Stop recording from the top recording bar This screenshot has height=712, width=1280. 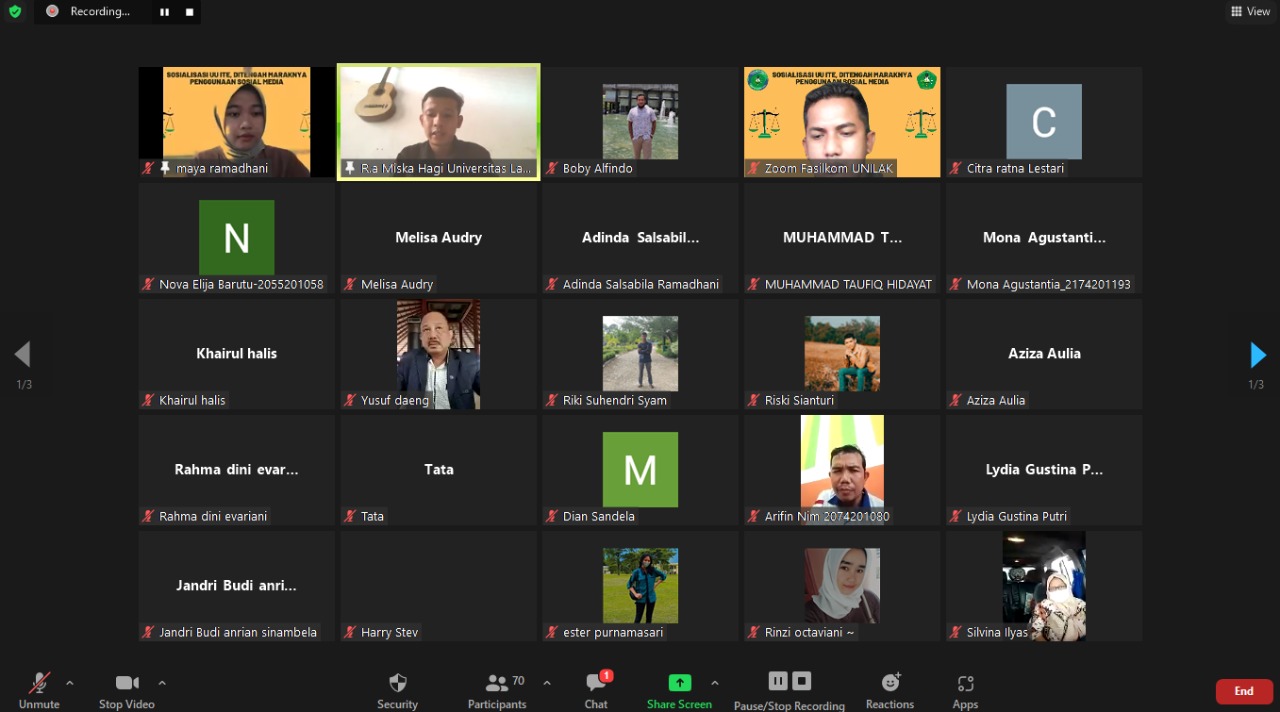[190, 12]
